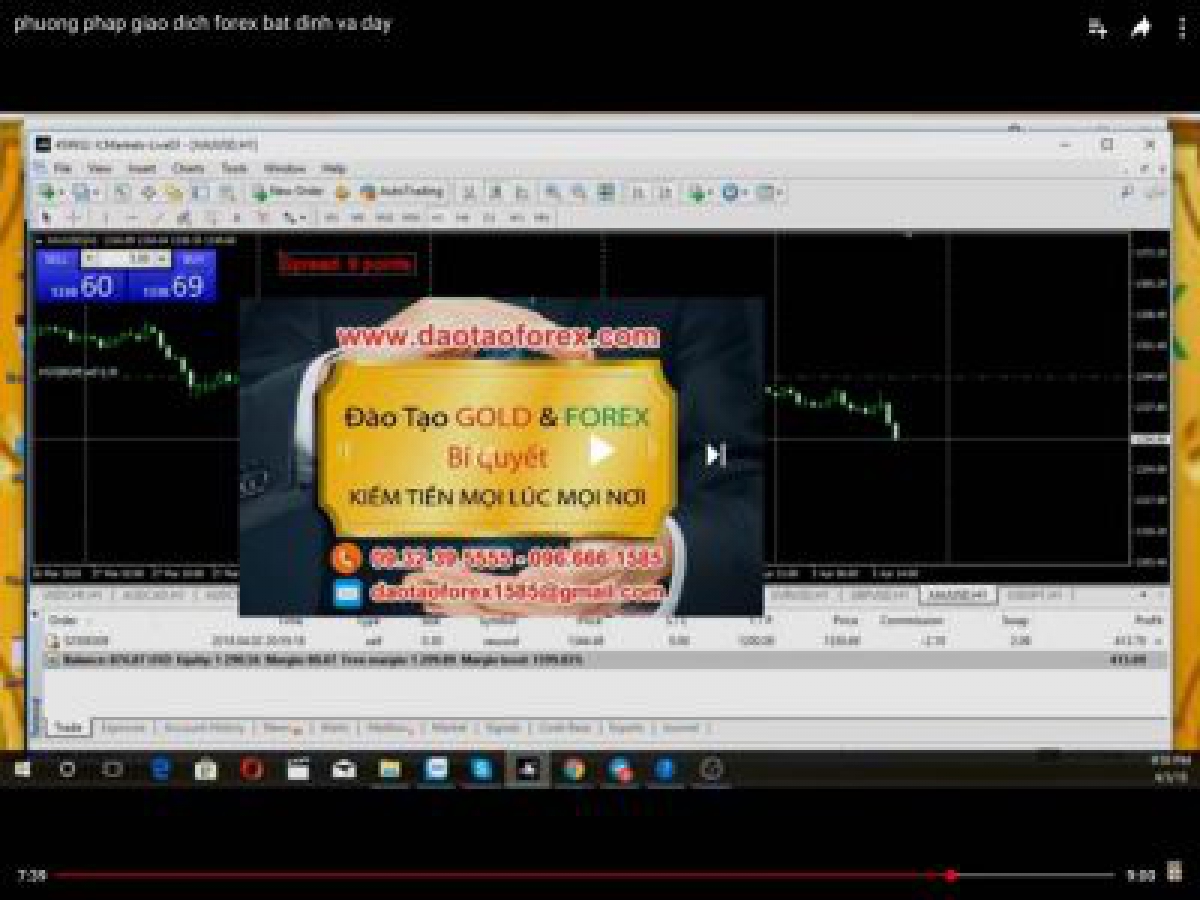The width and height of the screenshot is (1200, 900).
Task: Select the cursor tool in line toolbar
Action: 46,217
